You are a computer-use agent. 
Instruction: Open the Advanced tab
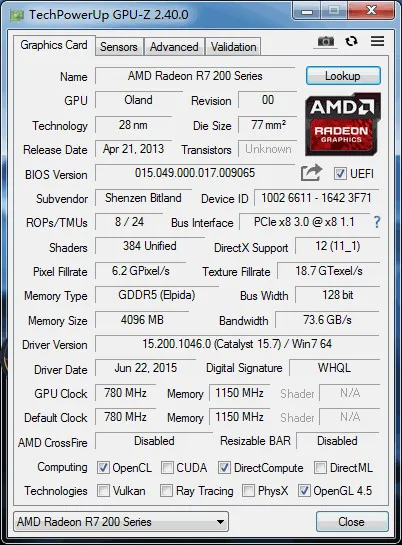(174, 47)
